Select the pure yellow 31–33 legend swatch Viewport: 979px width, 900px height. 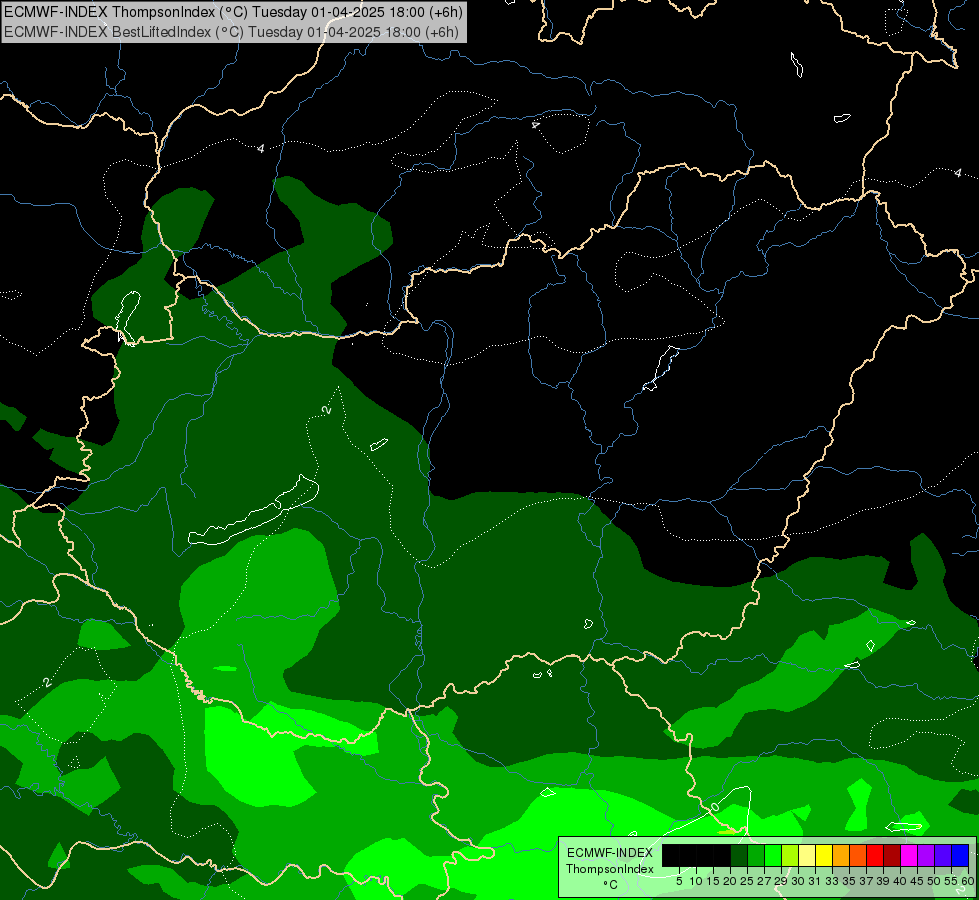pos(824,856)
